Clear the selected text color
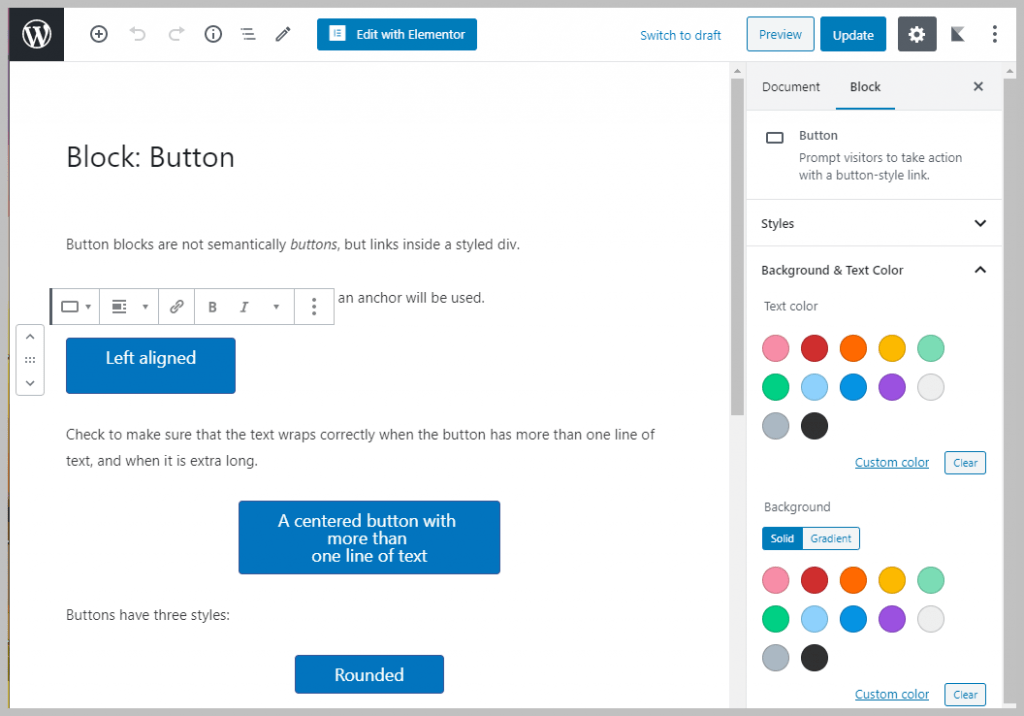 [x=964, y=462]
